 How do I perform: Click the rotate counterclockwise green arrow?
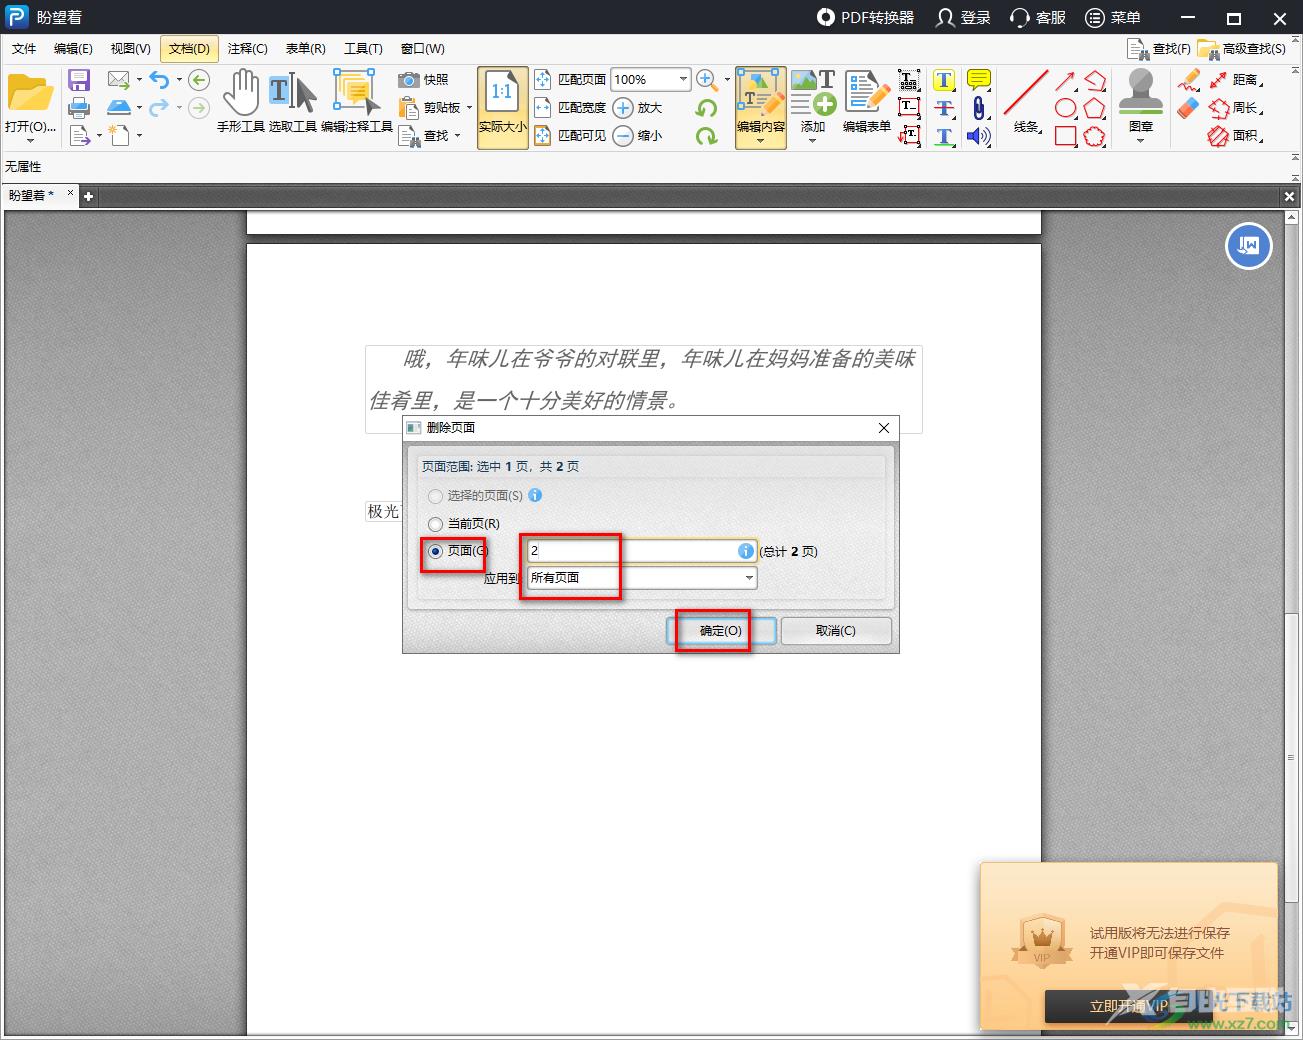(x=706, y=108)
